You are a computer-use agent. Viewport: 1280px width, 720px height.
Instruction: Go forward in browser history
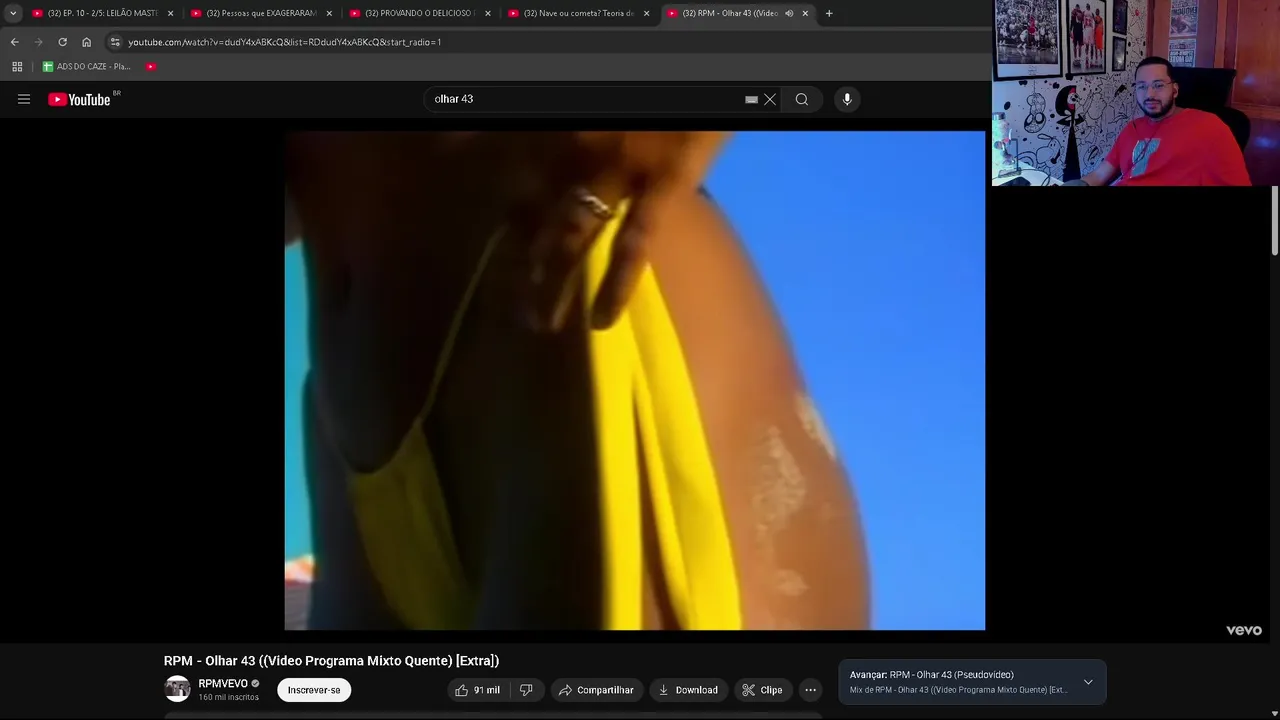38,42
